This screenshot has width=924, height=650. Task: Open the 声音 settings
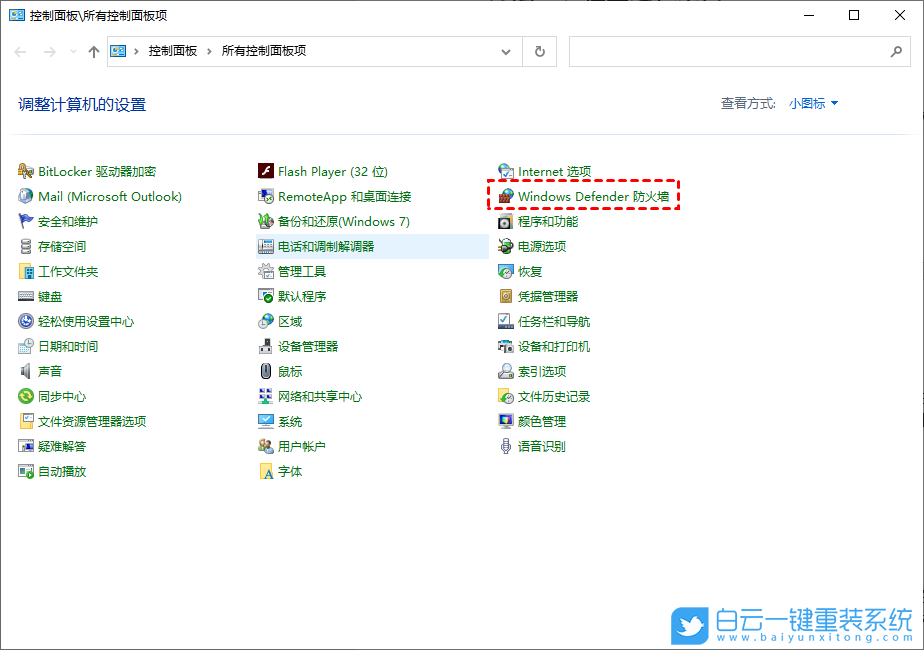pos(49,371)
